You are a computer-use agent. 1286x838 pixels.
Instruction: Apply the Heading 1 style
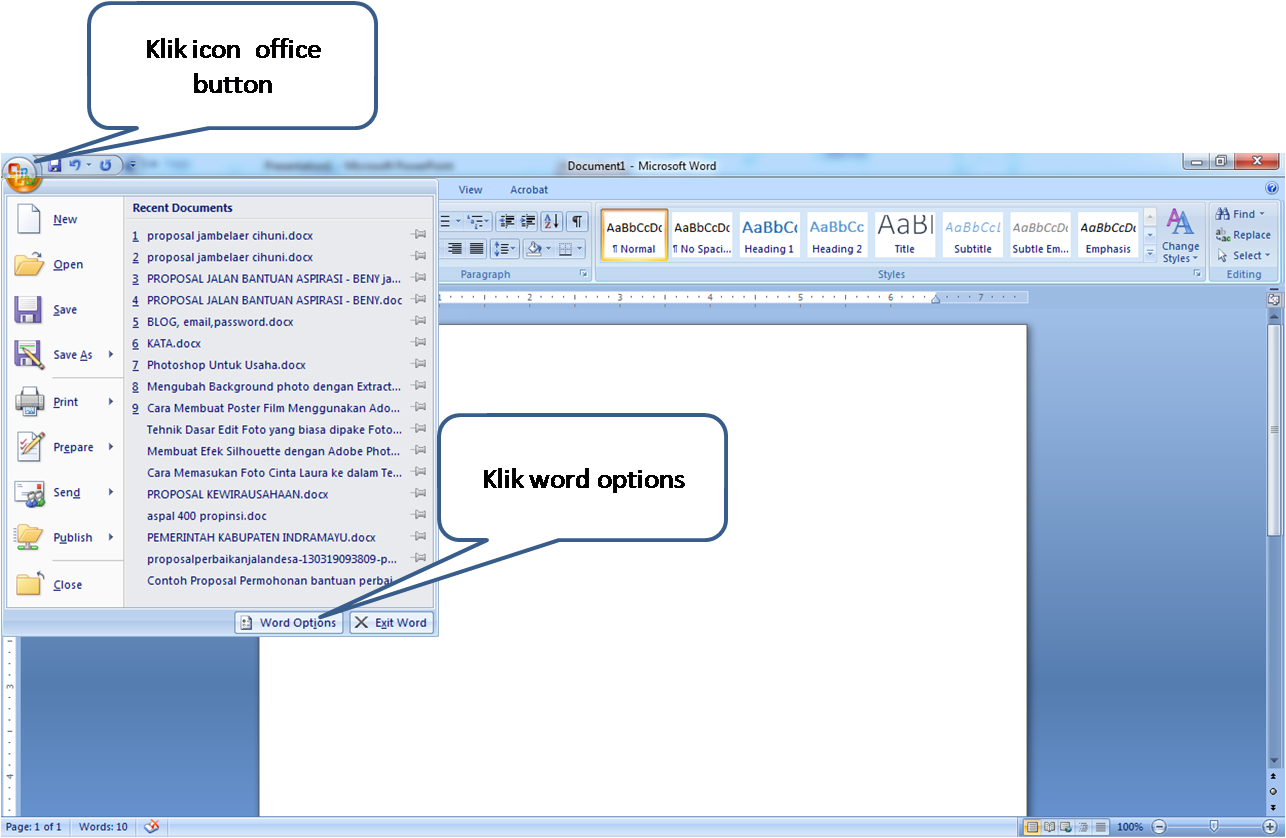point(768,236)
